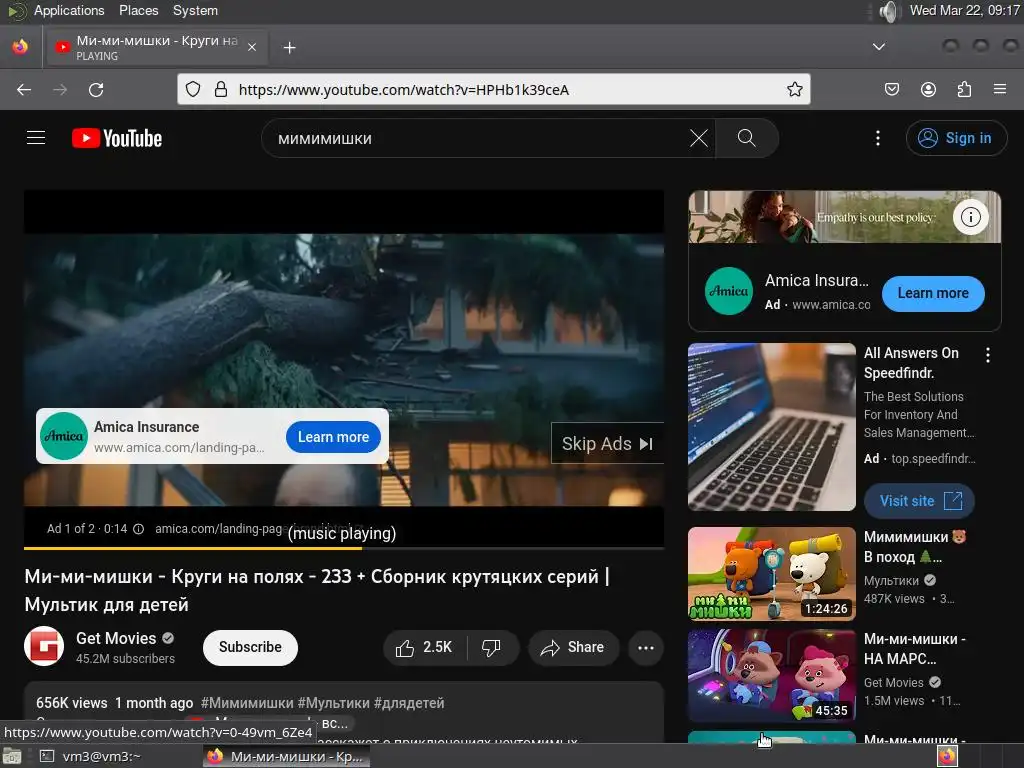Share the video
The width and height of the screenshot is (1024, 768).
(x=573, y=647)
